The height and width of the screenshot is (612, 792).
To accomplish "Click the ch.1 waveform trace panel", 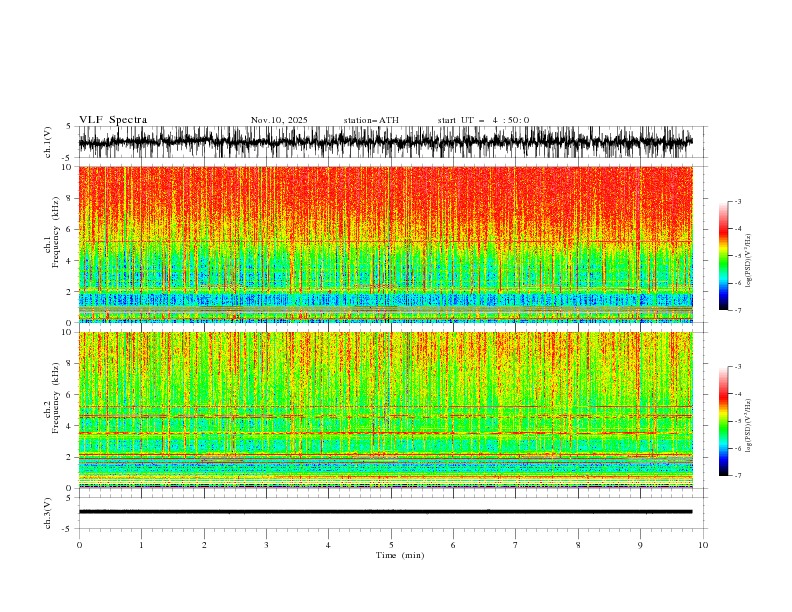I will [x=393, y=142].
